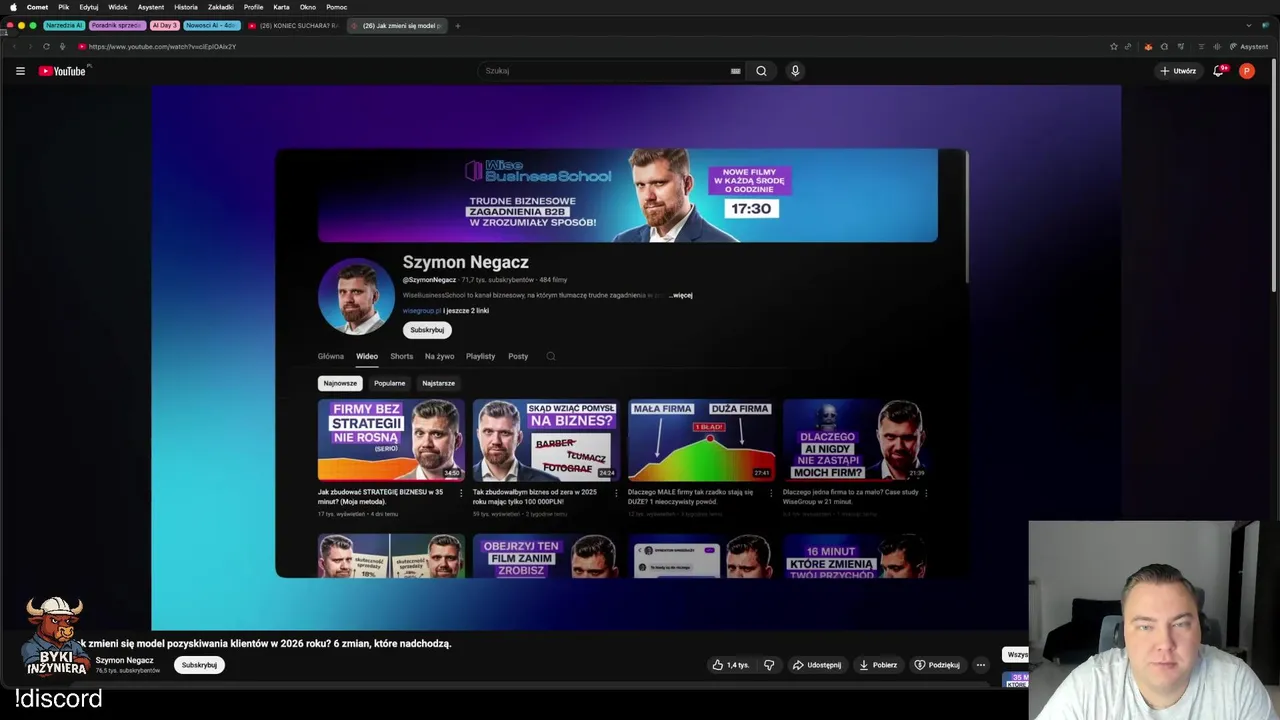Open options dots for Tak zbudowałbym biznes video
Viewport: 1280px width, 720px height.
point(616,493)
